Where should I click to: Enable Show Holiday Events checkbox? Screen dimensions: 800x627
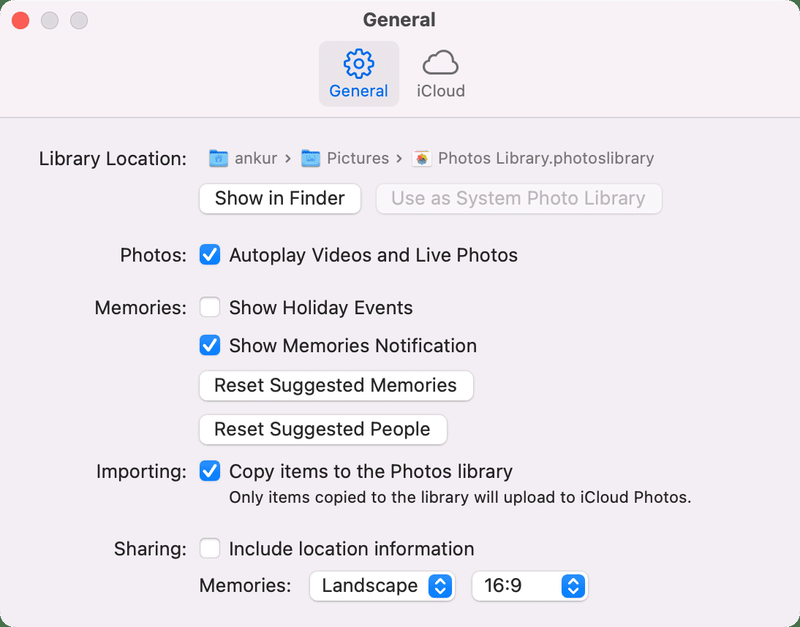[x=210, y=308]
